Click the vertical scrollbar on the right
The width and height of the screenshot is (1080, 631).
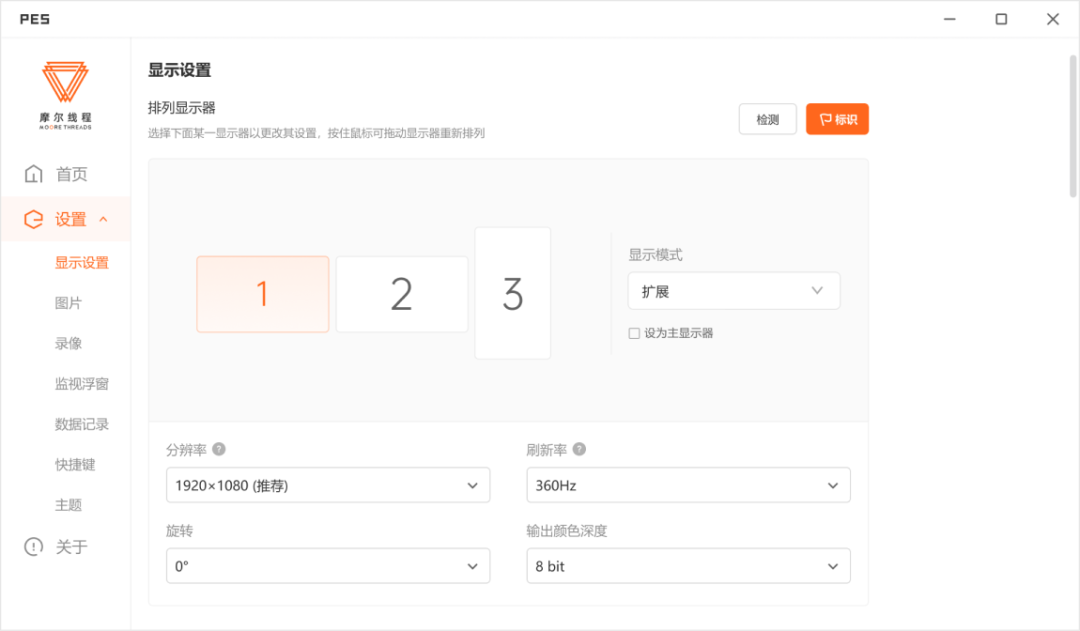[1073, 126]
